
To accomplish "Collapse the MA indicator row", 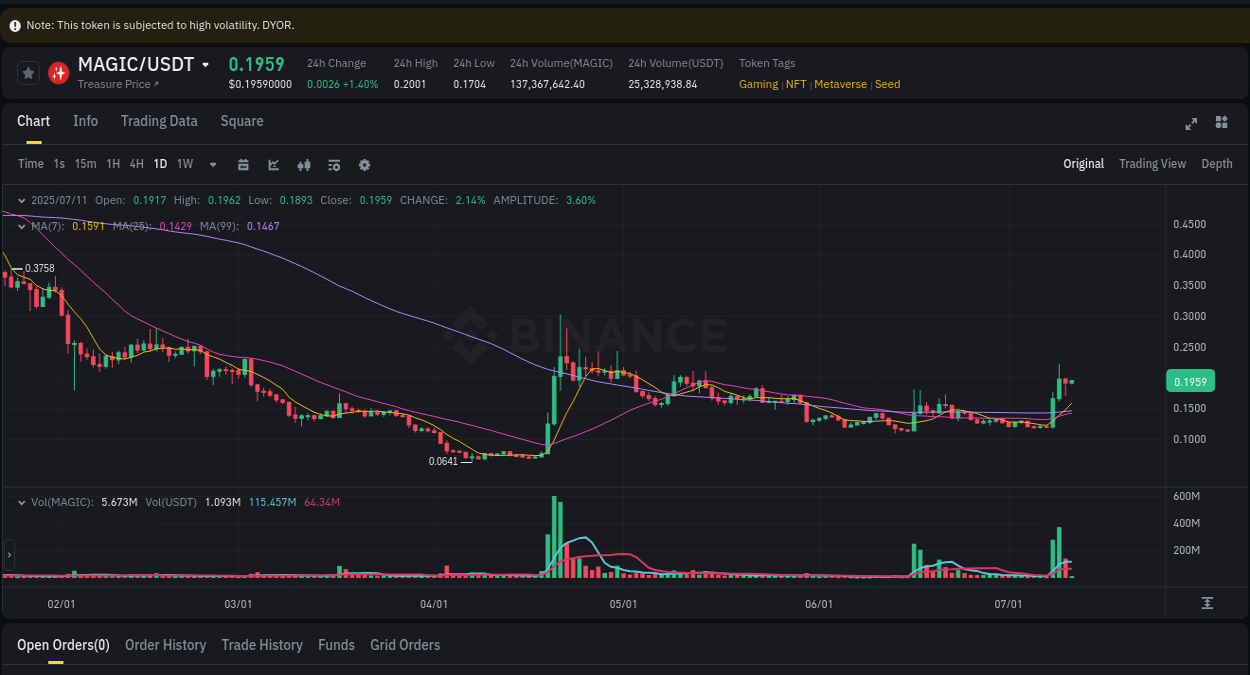I will click(x=20, y=226).
